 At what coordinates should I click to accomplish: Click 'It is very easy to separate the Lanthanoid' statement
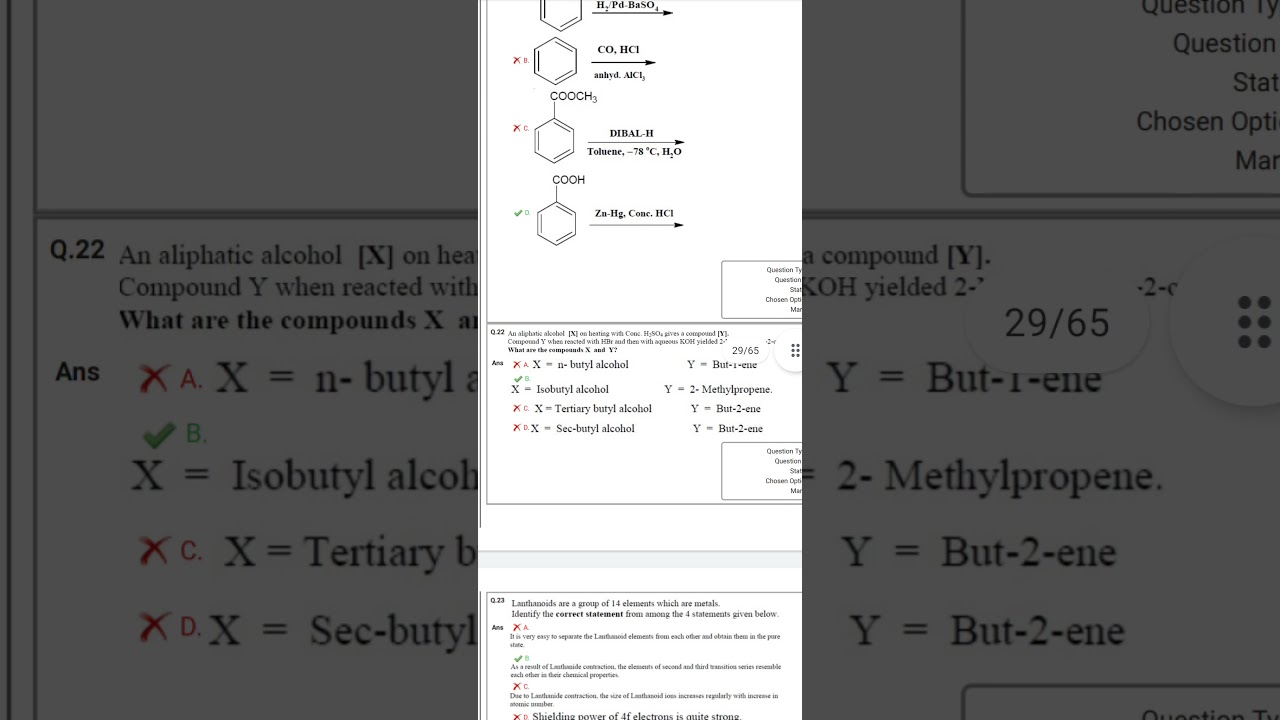645,640
